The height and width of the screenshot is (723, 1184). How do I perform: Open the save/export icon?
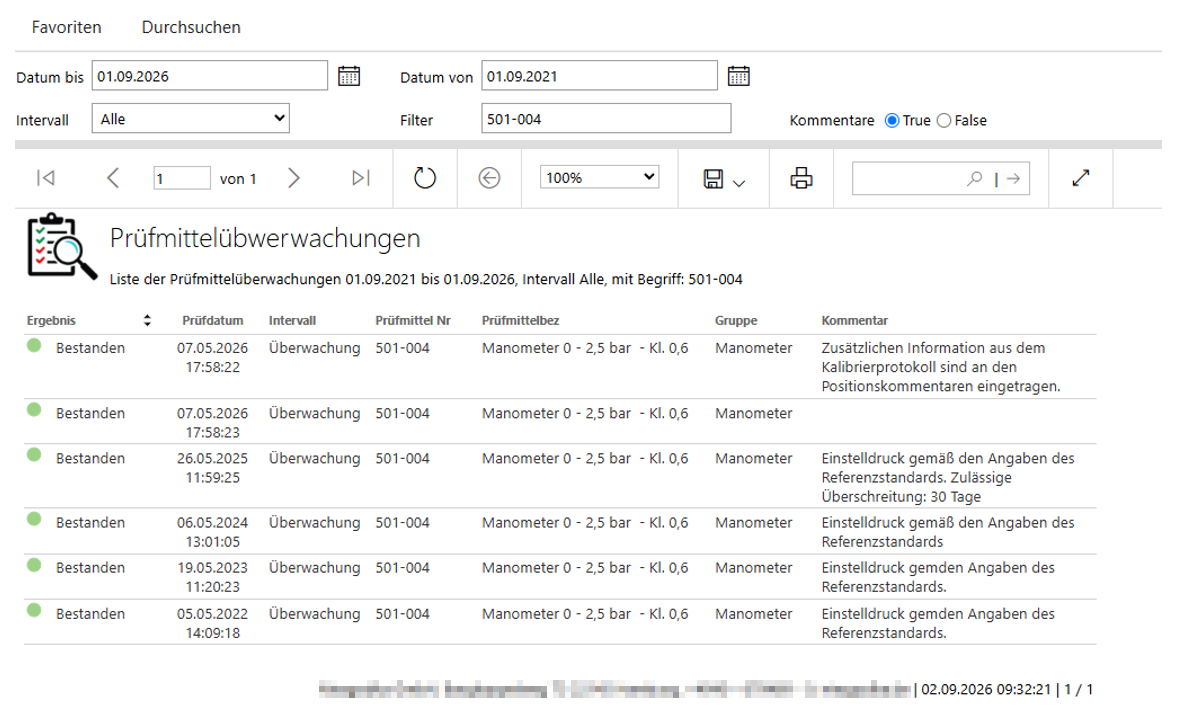[x=714, y=179]
